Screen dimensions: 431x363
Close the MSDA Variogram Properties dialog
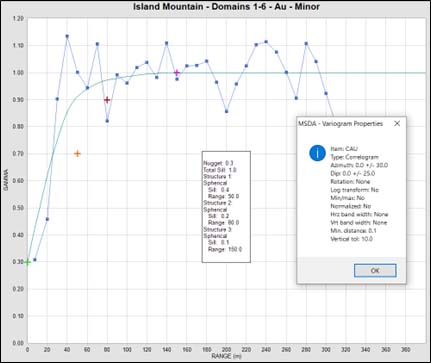click(x=397, y=123)
